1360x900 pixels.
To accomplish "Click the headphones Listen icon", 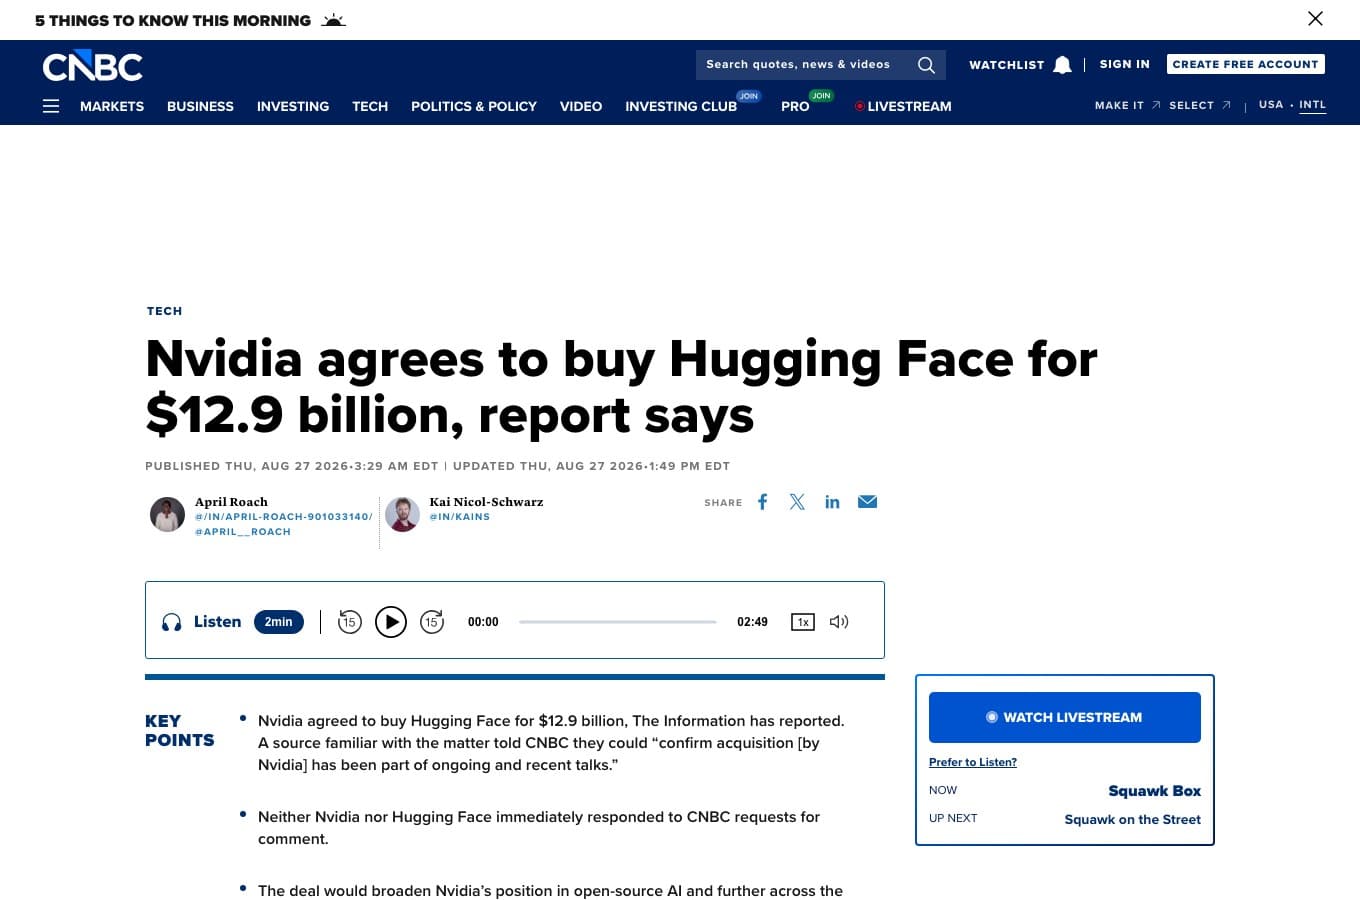I will coord(172,622).
